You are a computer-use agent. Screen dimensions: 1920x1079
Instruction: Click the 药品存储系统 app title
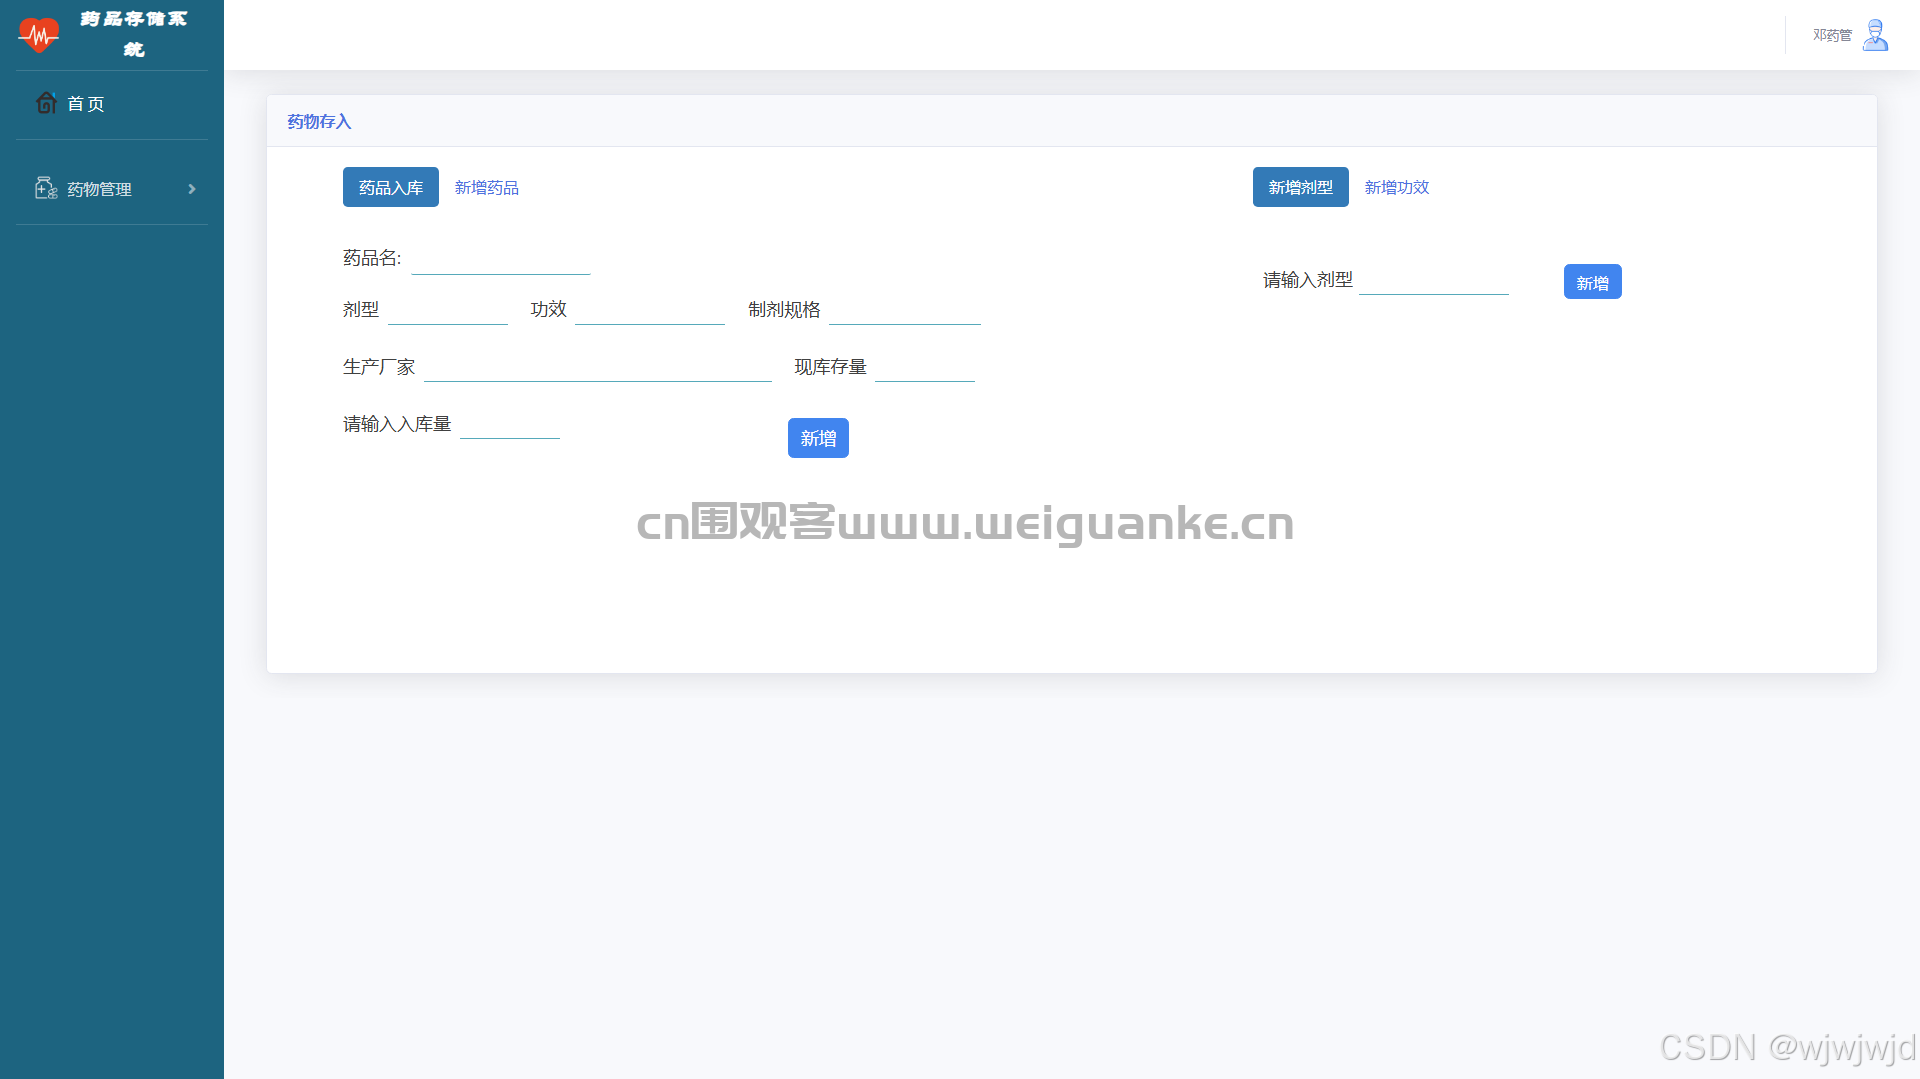(134, 34)
